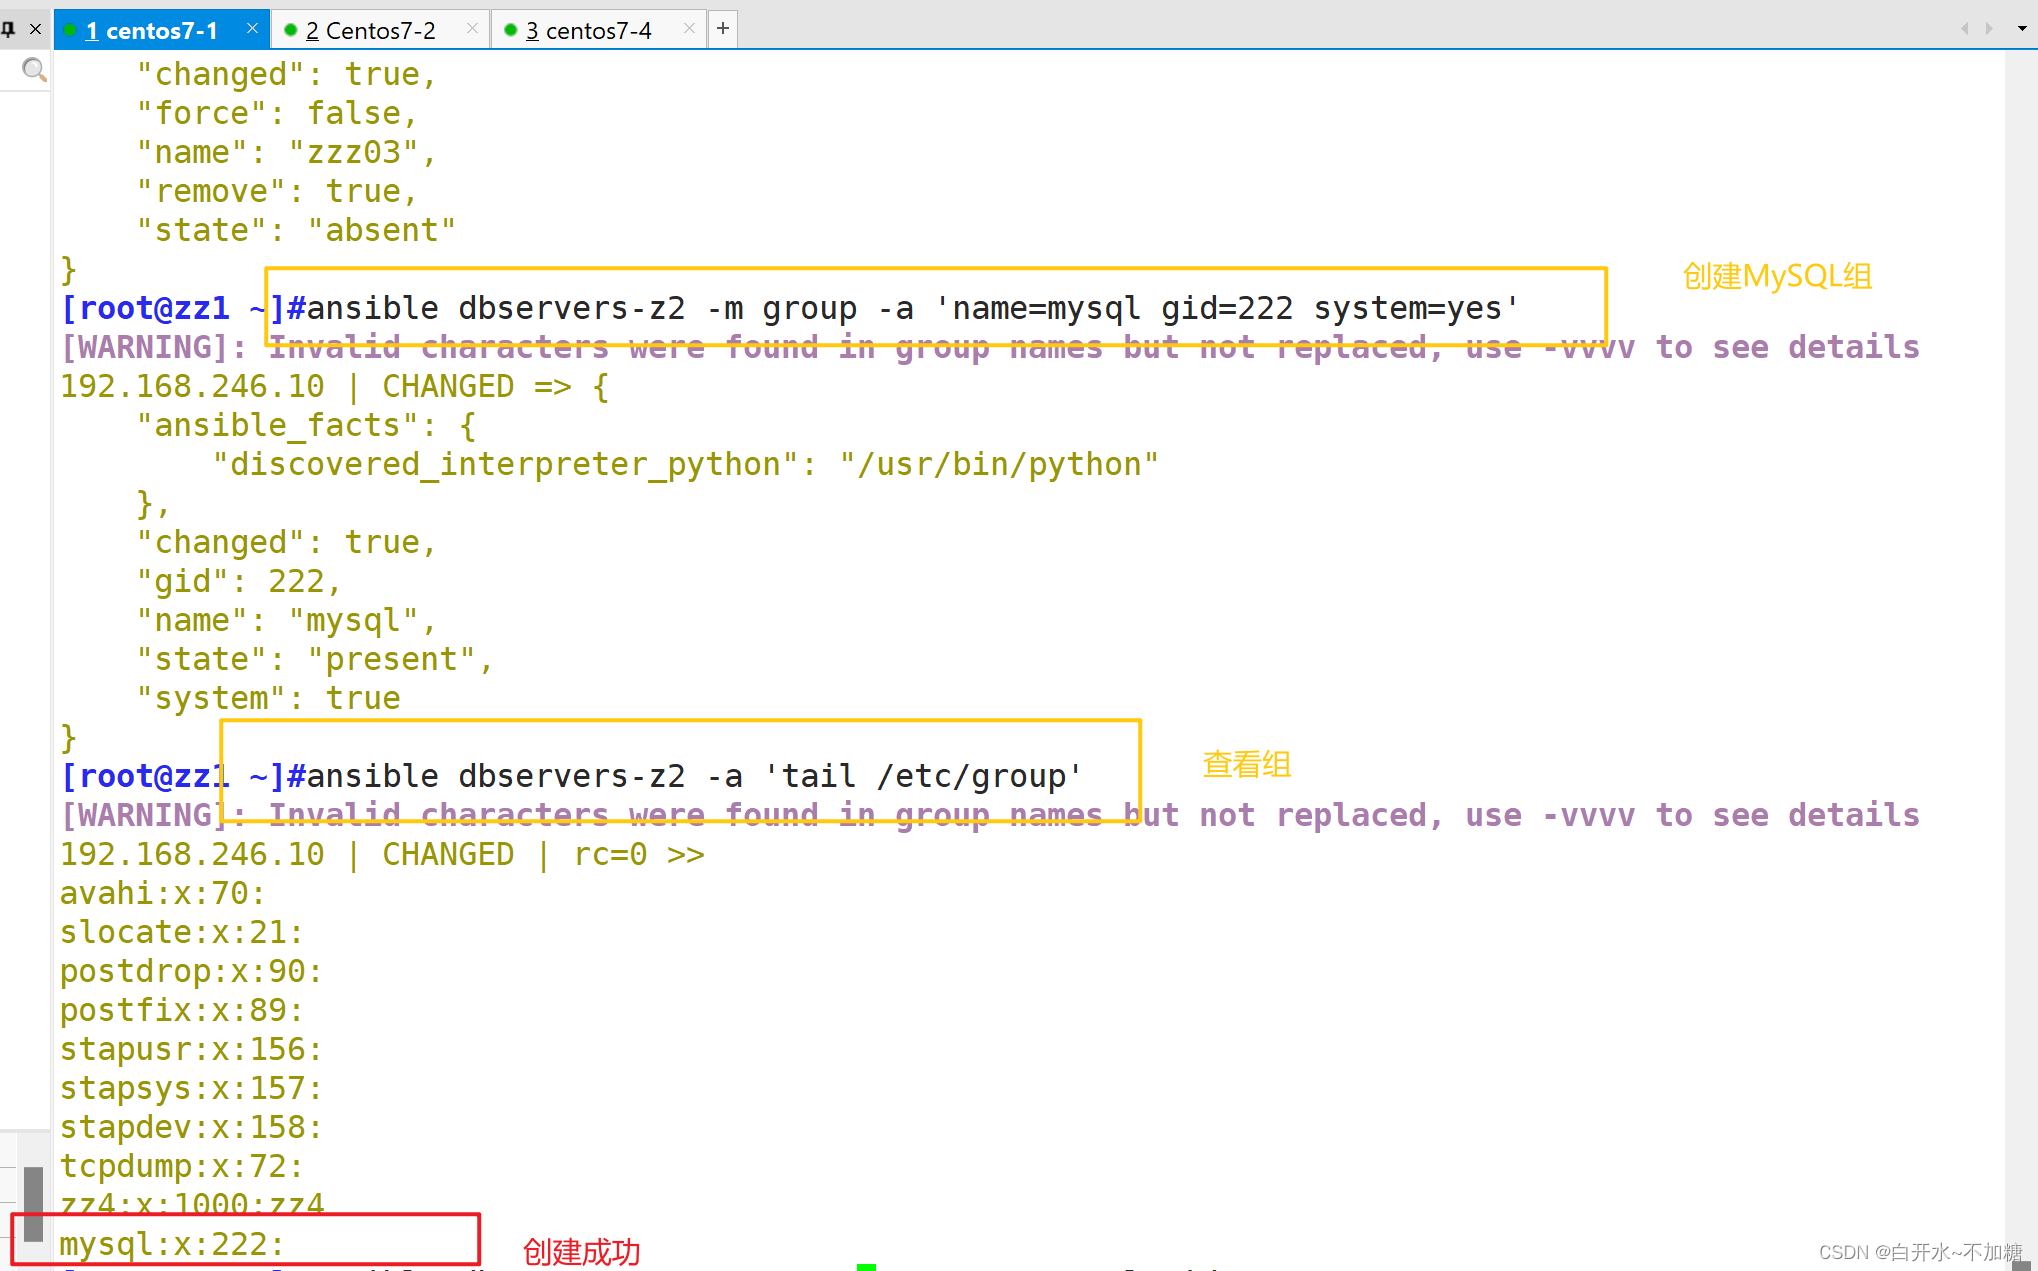Viewport: 2038px width, 1271px height.
Task: Select the 1 centos7-1 tab
Action: (152, 31)
